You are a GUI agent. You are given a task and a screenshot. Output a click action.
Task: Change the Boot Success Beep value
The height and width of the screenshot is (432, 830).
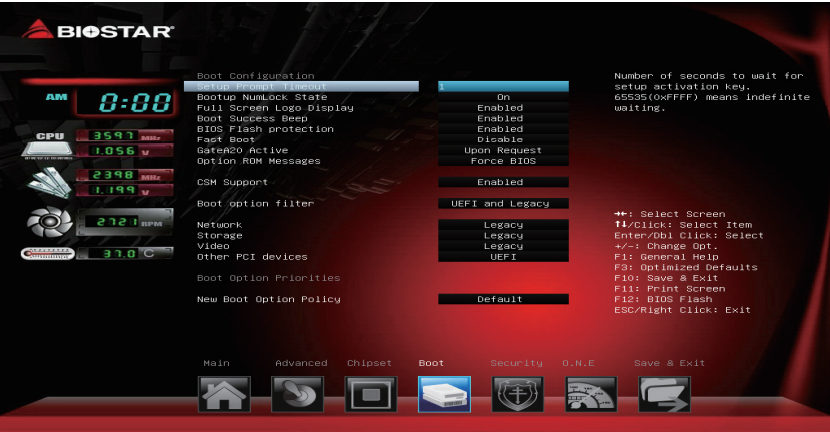(503, 118)
